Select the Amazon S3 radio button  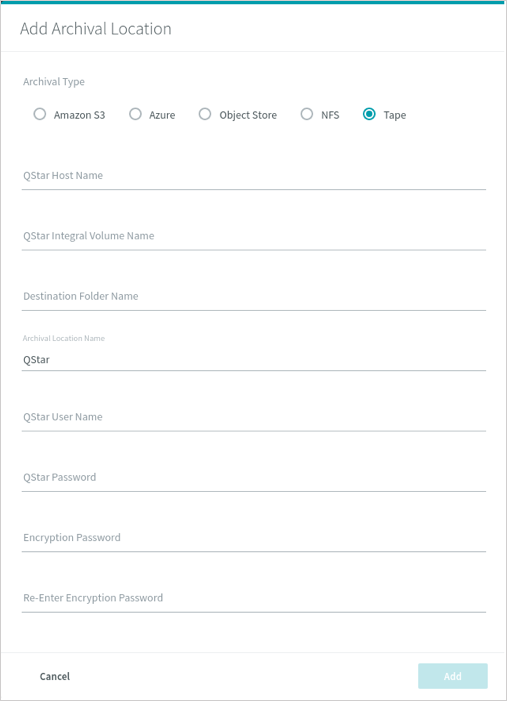pyautogui.click(x=40, y=114)
